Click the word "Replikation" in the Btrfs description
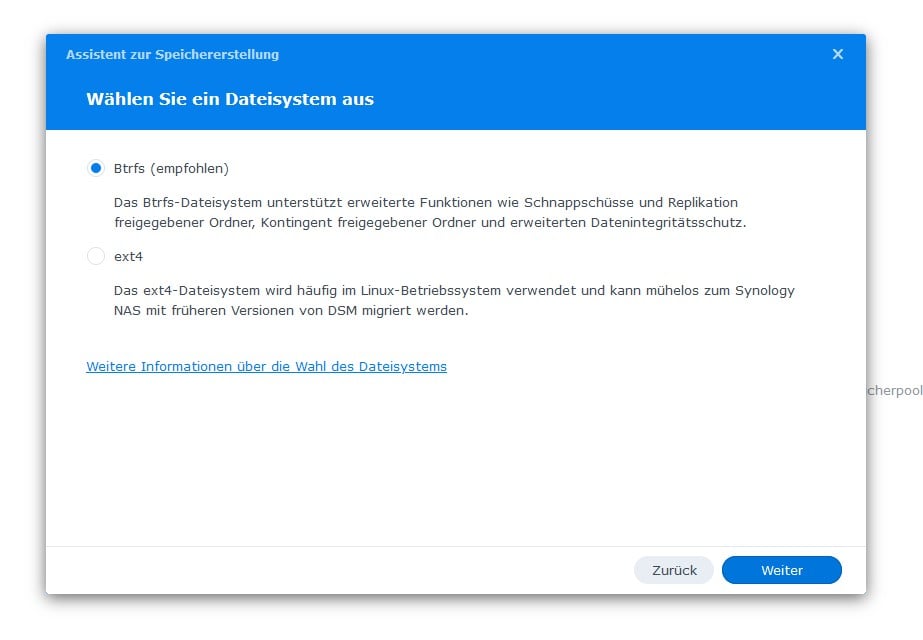Viewport: 923px width, 640px height. 702,203
